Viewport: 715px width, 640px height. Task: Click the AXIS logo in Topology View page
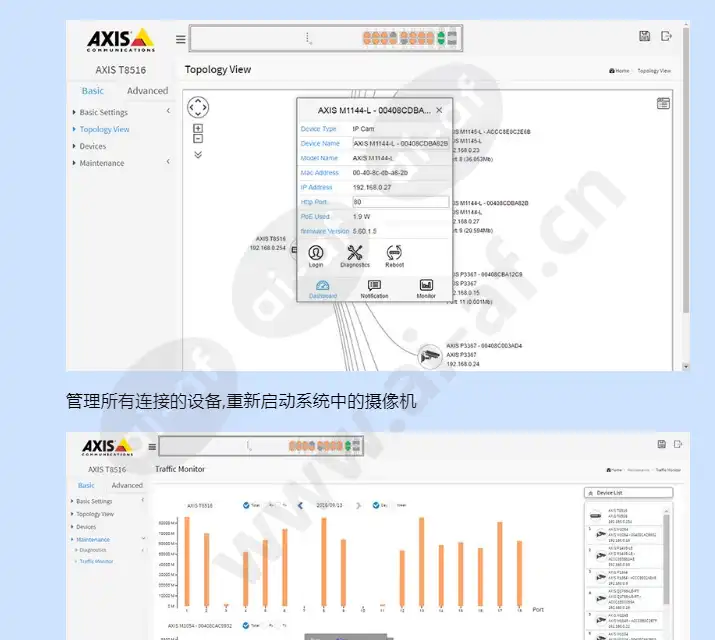click(x=121, y=40)
